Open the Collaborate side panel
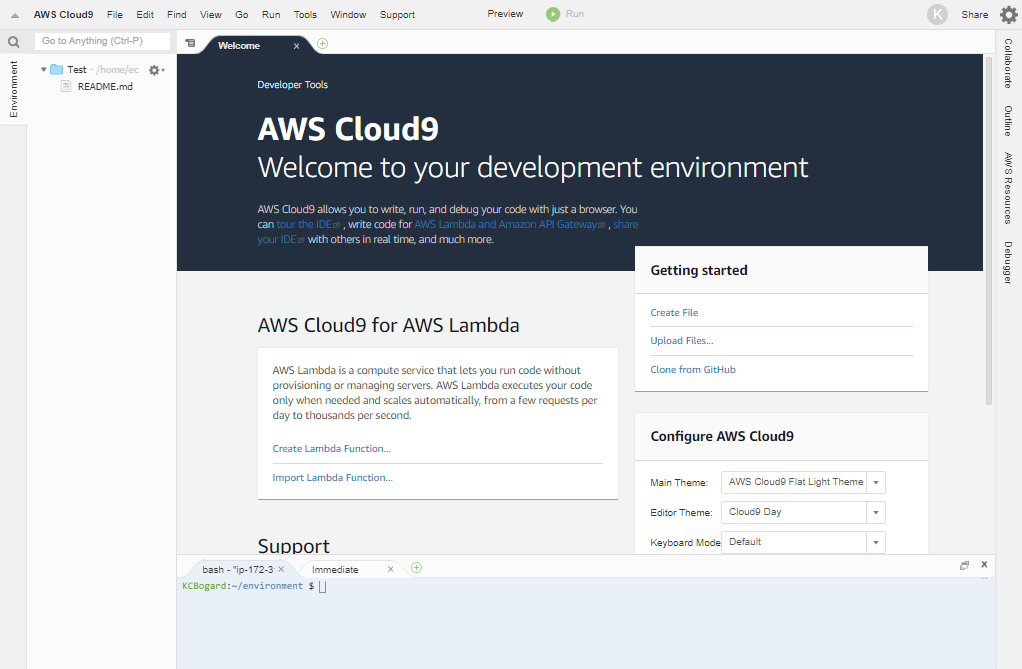Screen dimensions: 1022x669 click(x=1008, y=63)
